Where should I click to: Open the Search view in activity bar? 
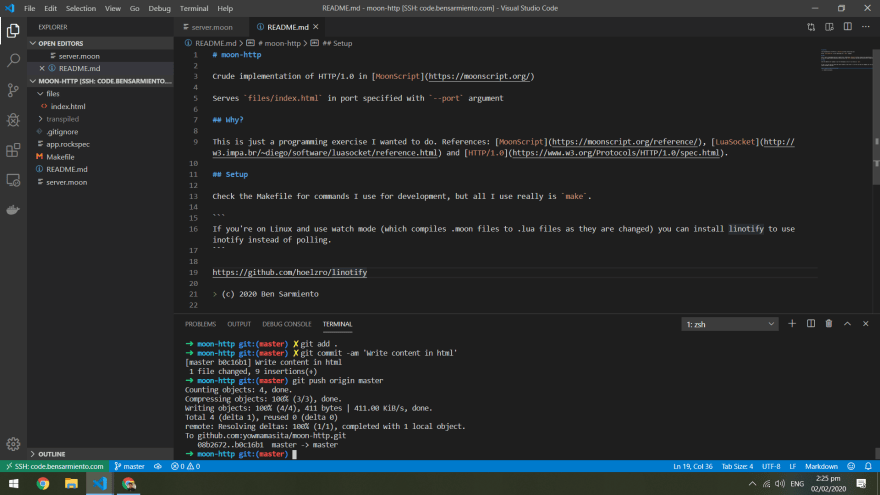coord(13,60)
